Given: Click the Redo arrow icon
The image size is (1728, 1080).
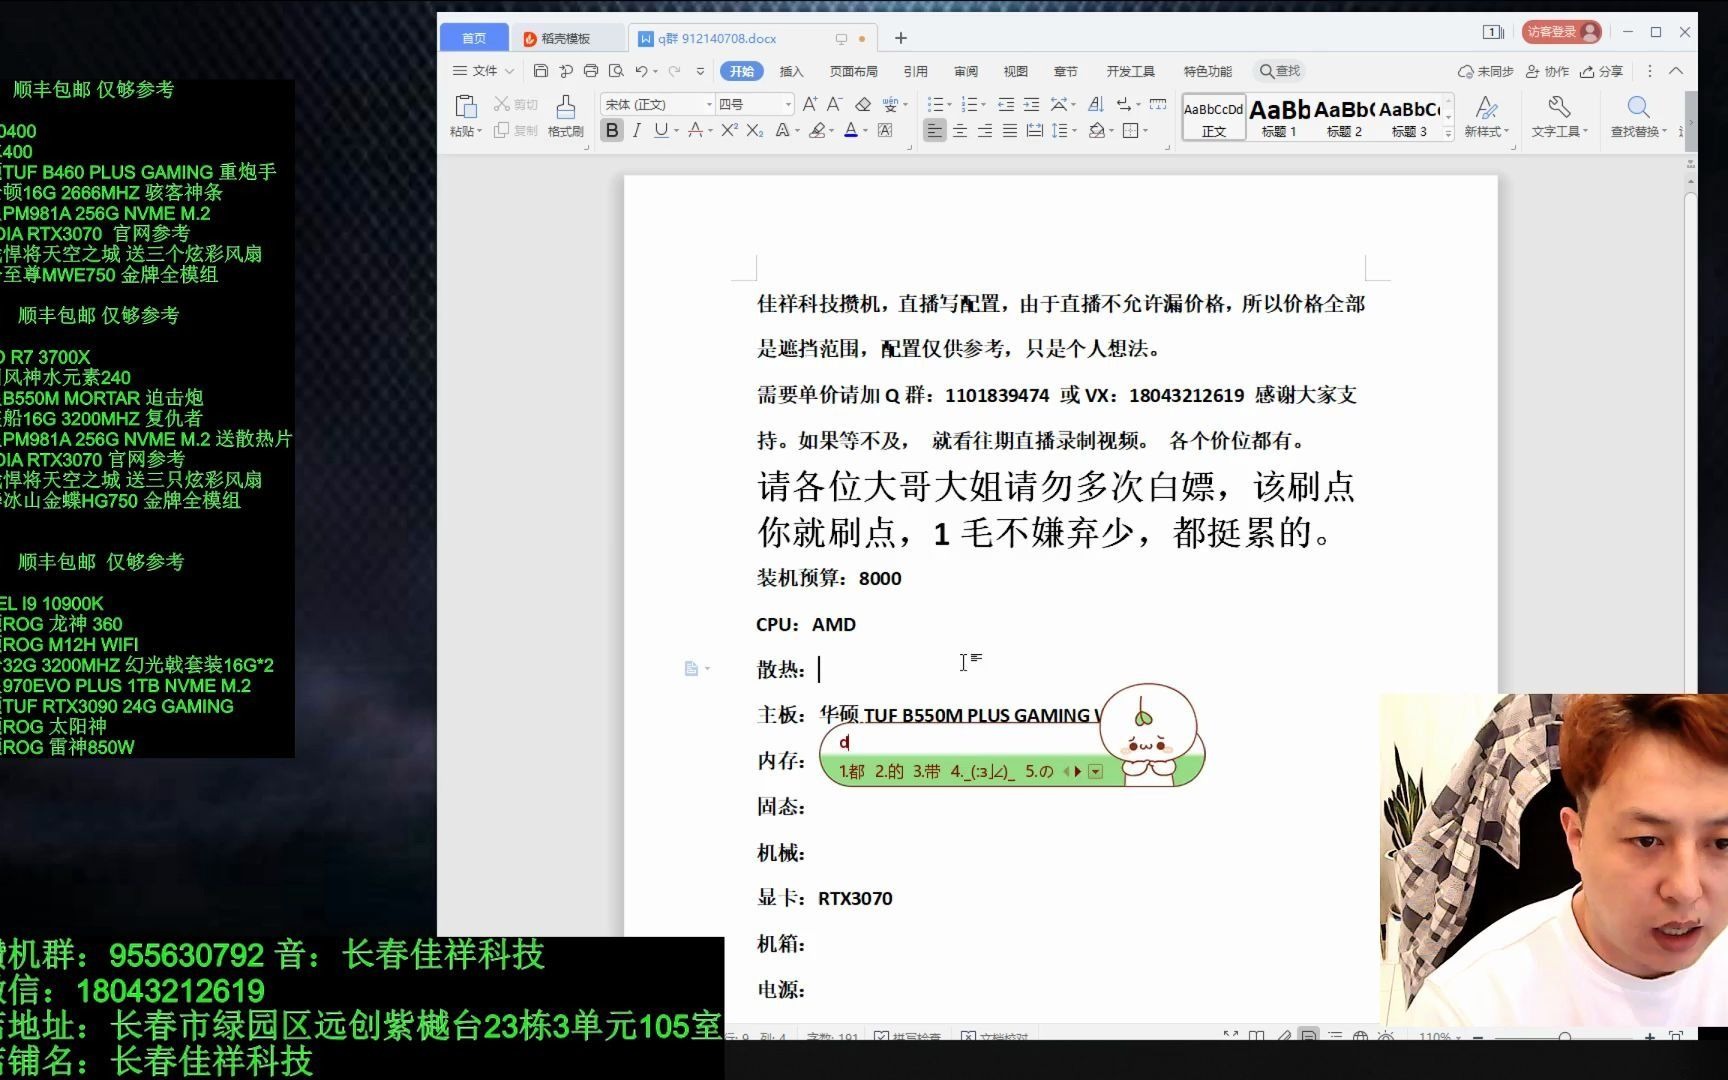Looking at the screenshot, I should pyautogui.click(x=674, y=71).
